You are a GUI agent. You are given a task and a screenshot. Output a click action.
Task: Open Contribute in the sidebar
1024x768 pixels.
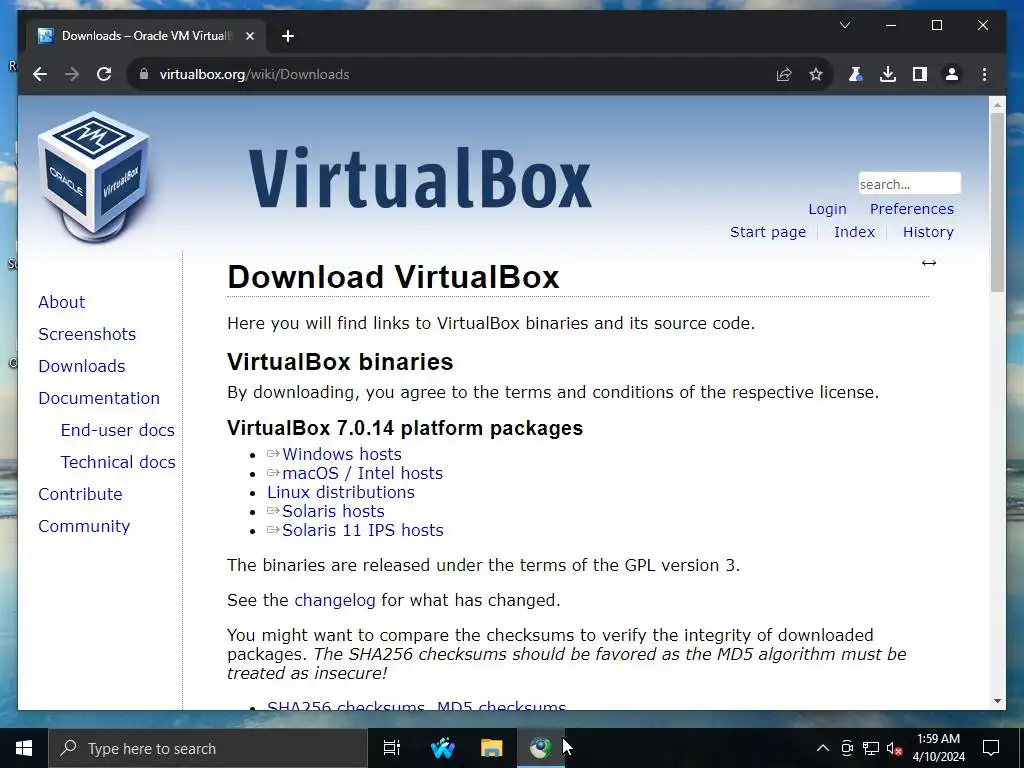tap(80, 494)
